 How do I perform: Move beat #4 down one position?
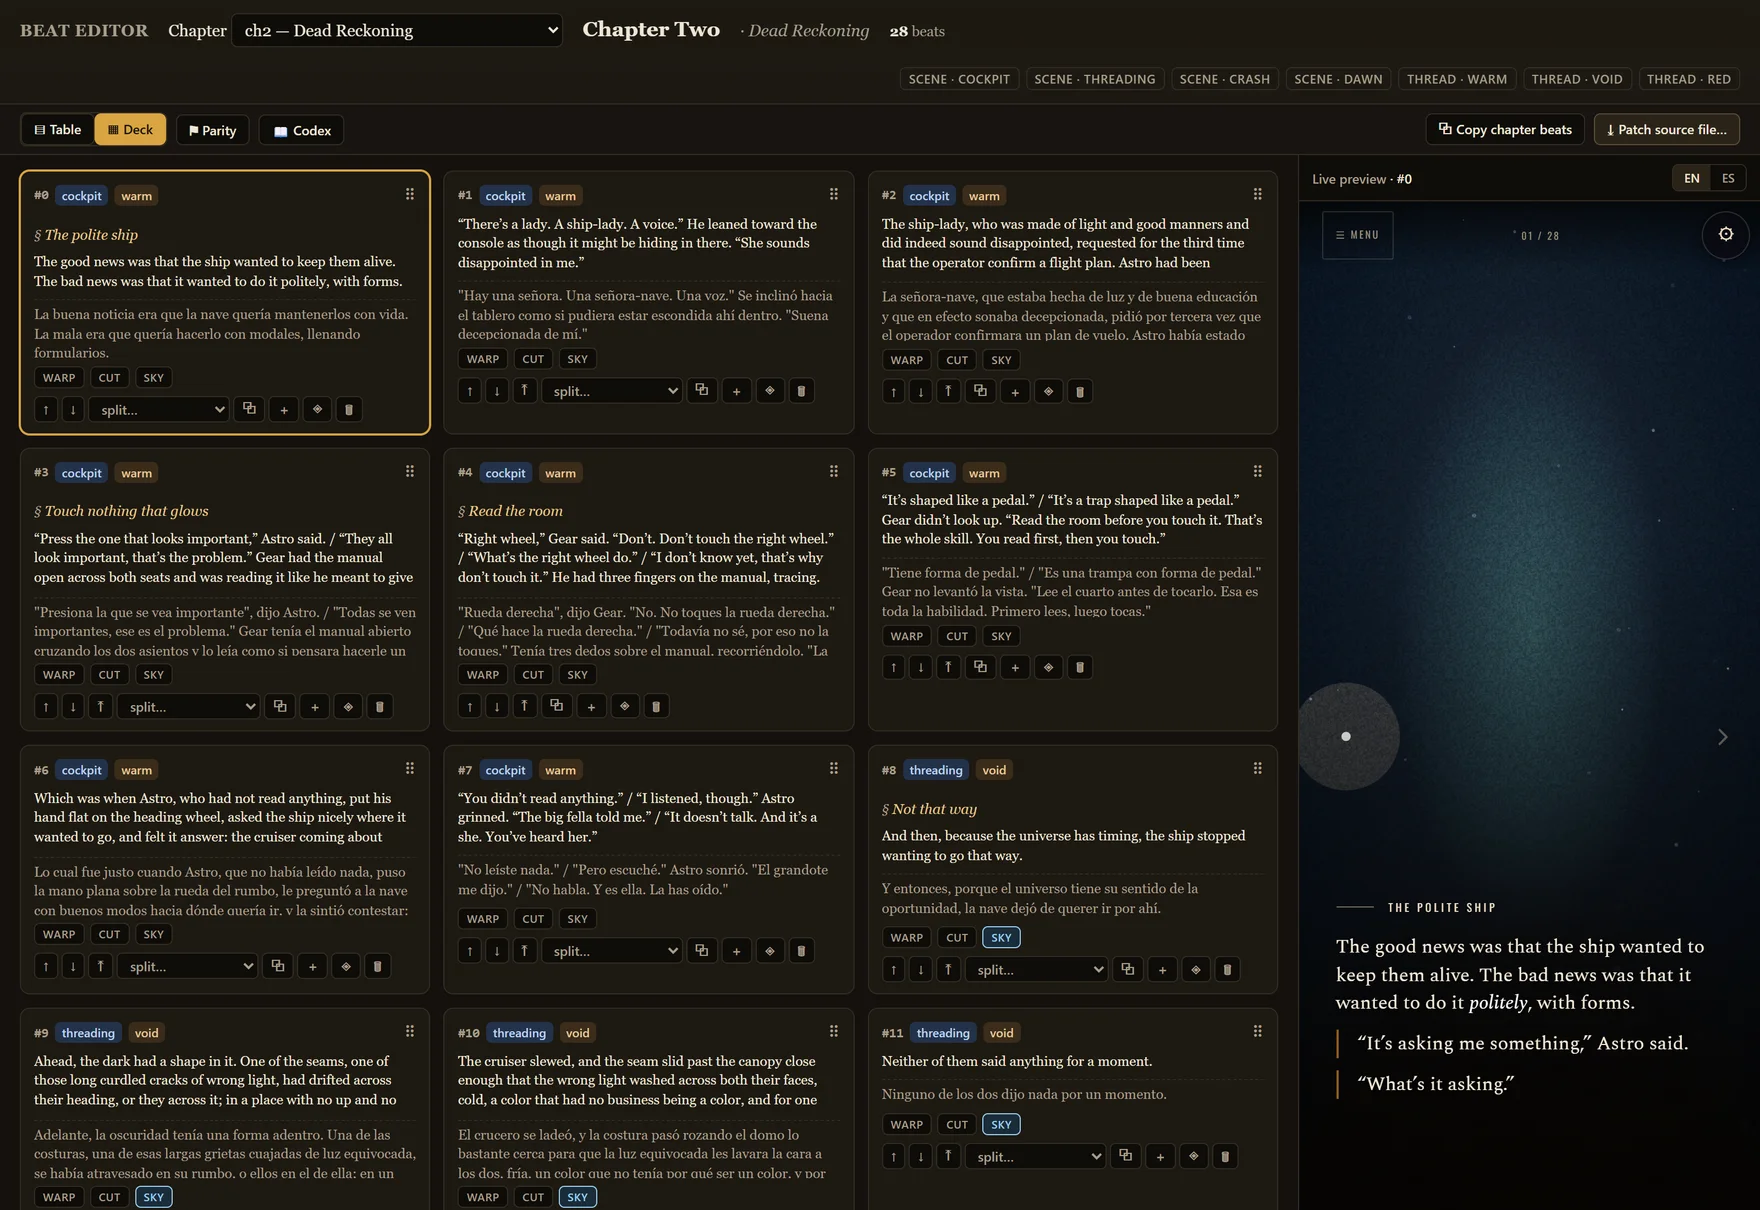tap(497, 706)
